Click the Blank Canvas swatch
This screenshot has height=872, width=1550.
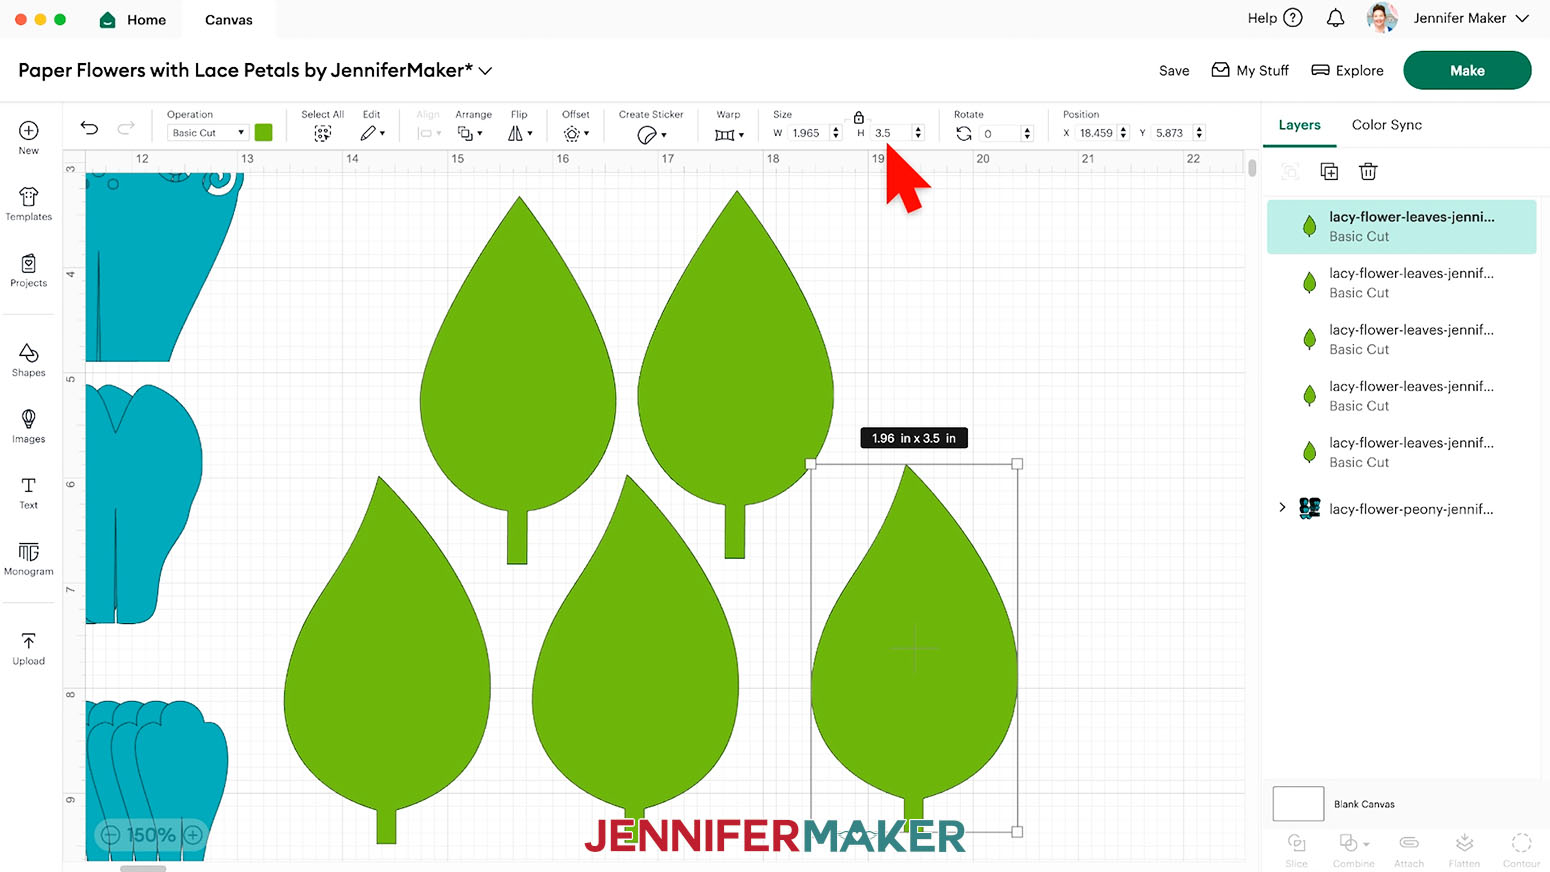pos(1298,804)
